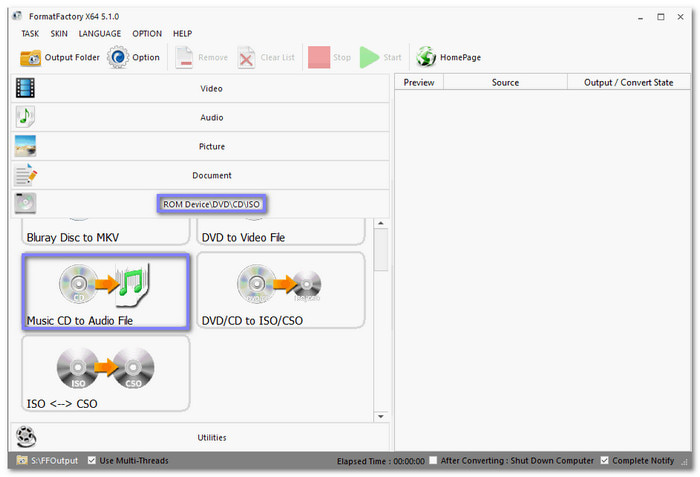Viewport: 700px width, 477px height.
Task: Select the ISO <--> CSO tile
Action: [106, 373]
